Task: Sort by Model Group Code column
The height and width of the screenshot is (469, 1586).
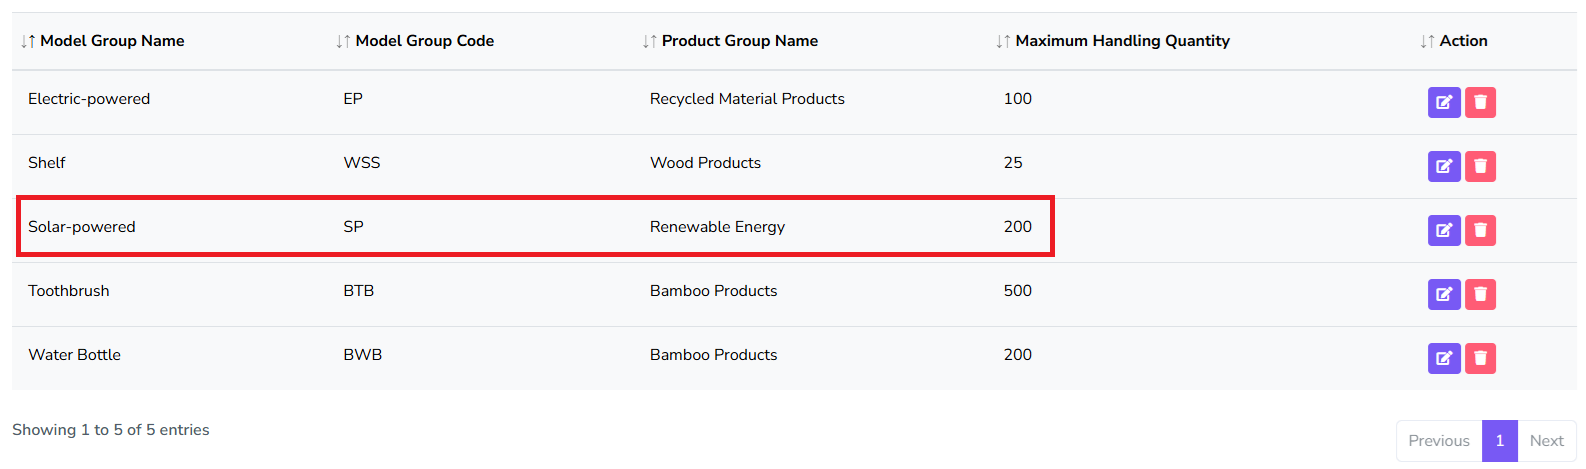Action: click(424, 41)
